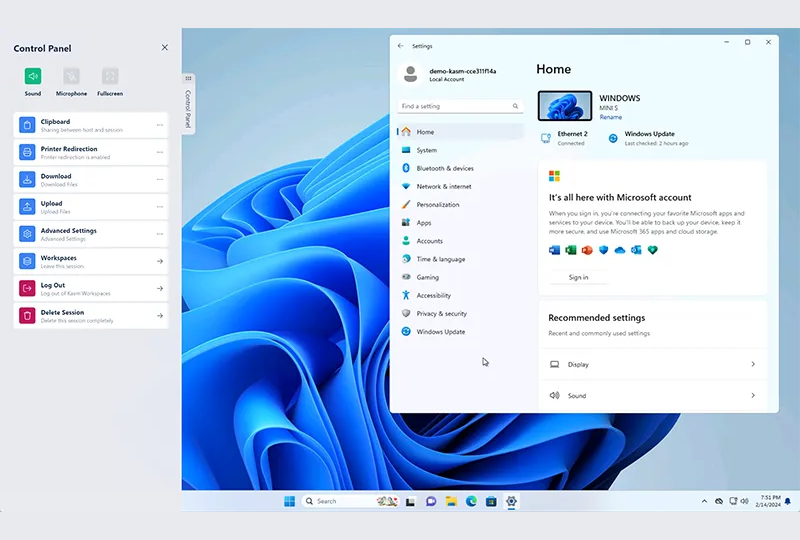Open Gaming settings
This screenshot has height=540, width=800.
460,277
